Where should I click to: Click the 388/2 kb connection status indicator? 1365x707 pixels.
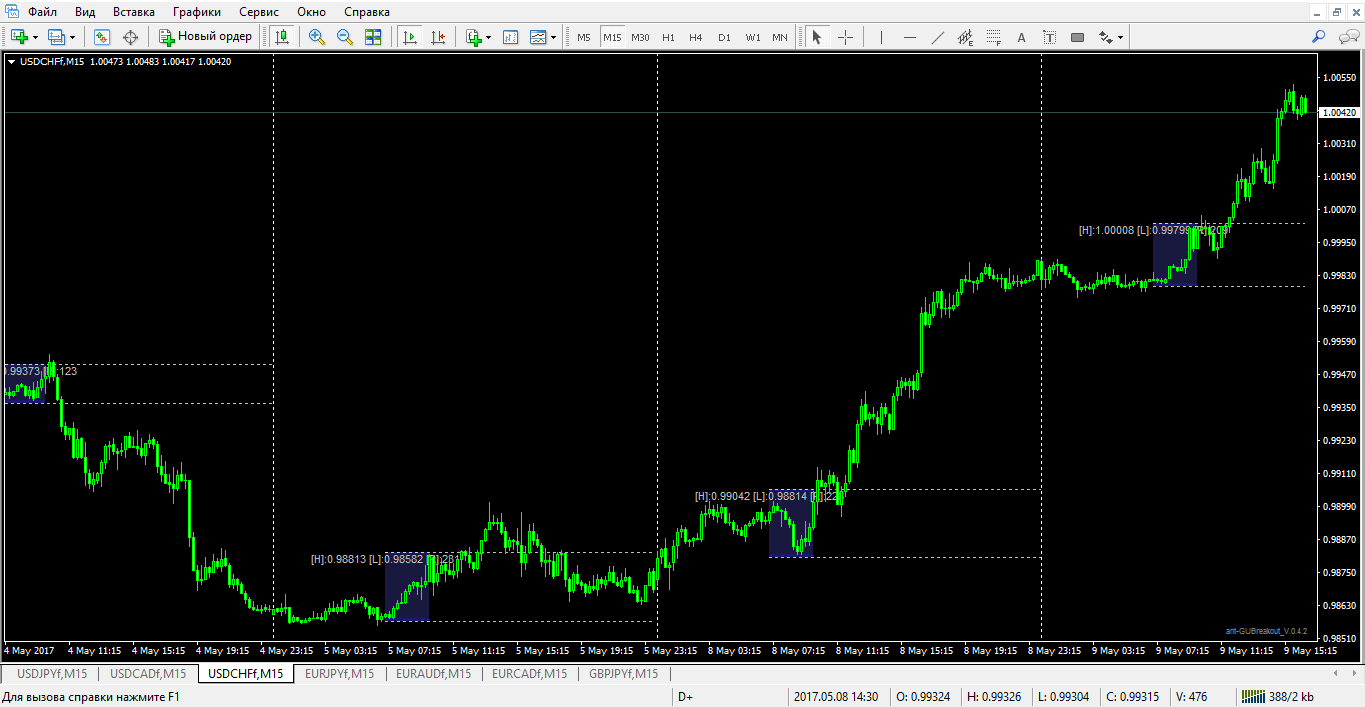pyautogui.click(x=1277, y=696)
